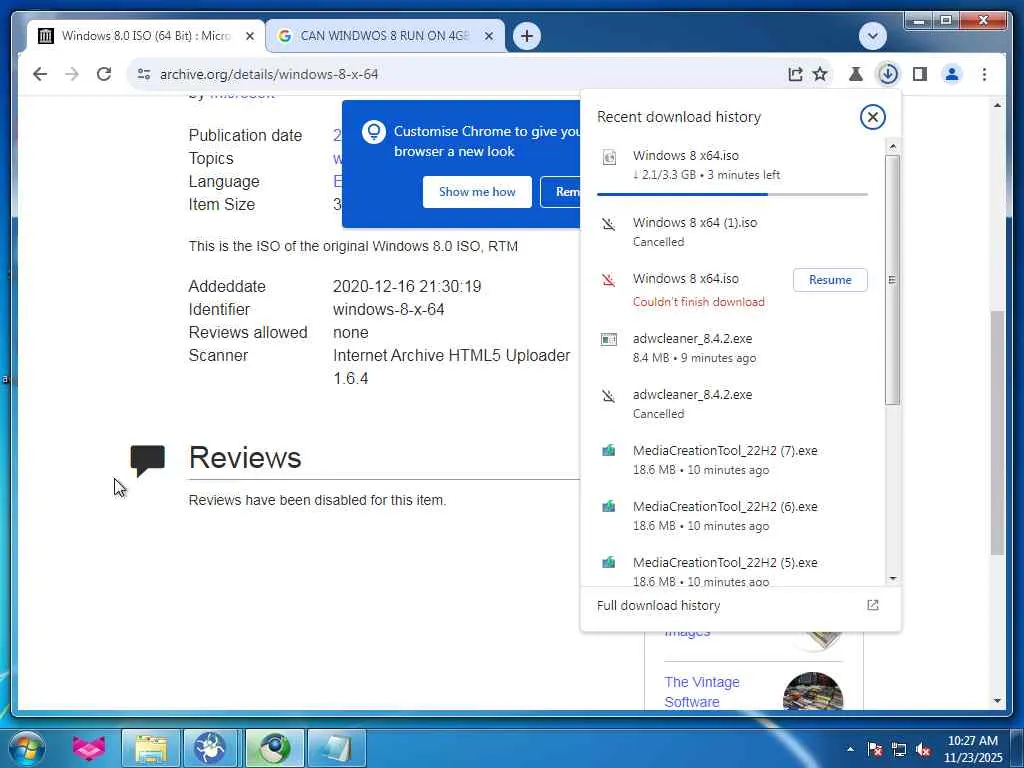This screenshot has width=1024, height=768.
Task: Open adwcleaner_8.4.2.exe 8.4 MB download
Action: (x=732, y=348)
